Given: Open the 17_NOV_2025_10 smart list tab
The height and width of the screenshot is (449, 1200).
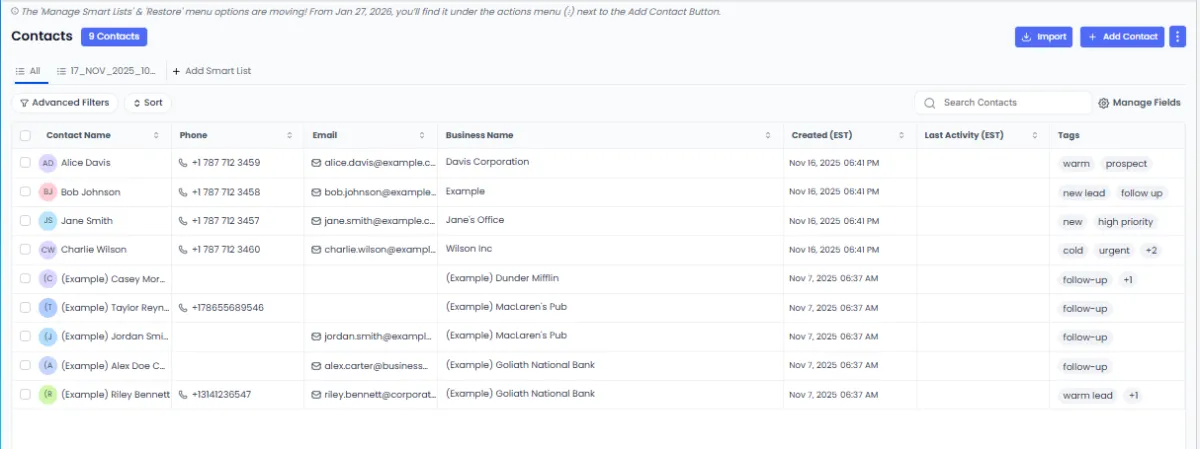Looking at the screenshot, I should click(106, 71).
